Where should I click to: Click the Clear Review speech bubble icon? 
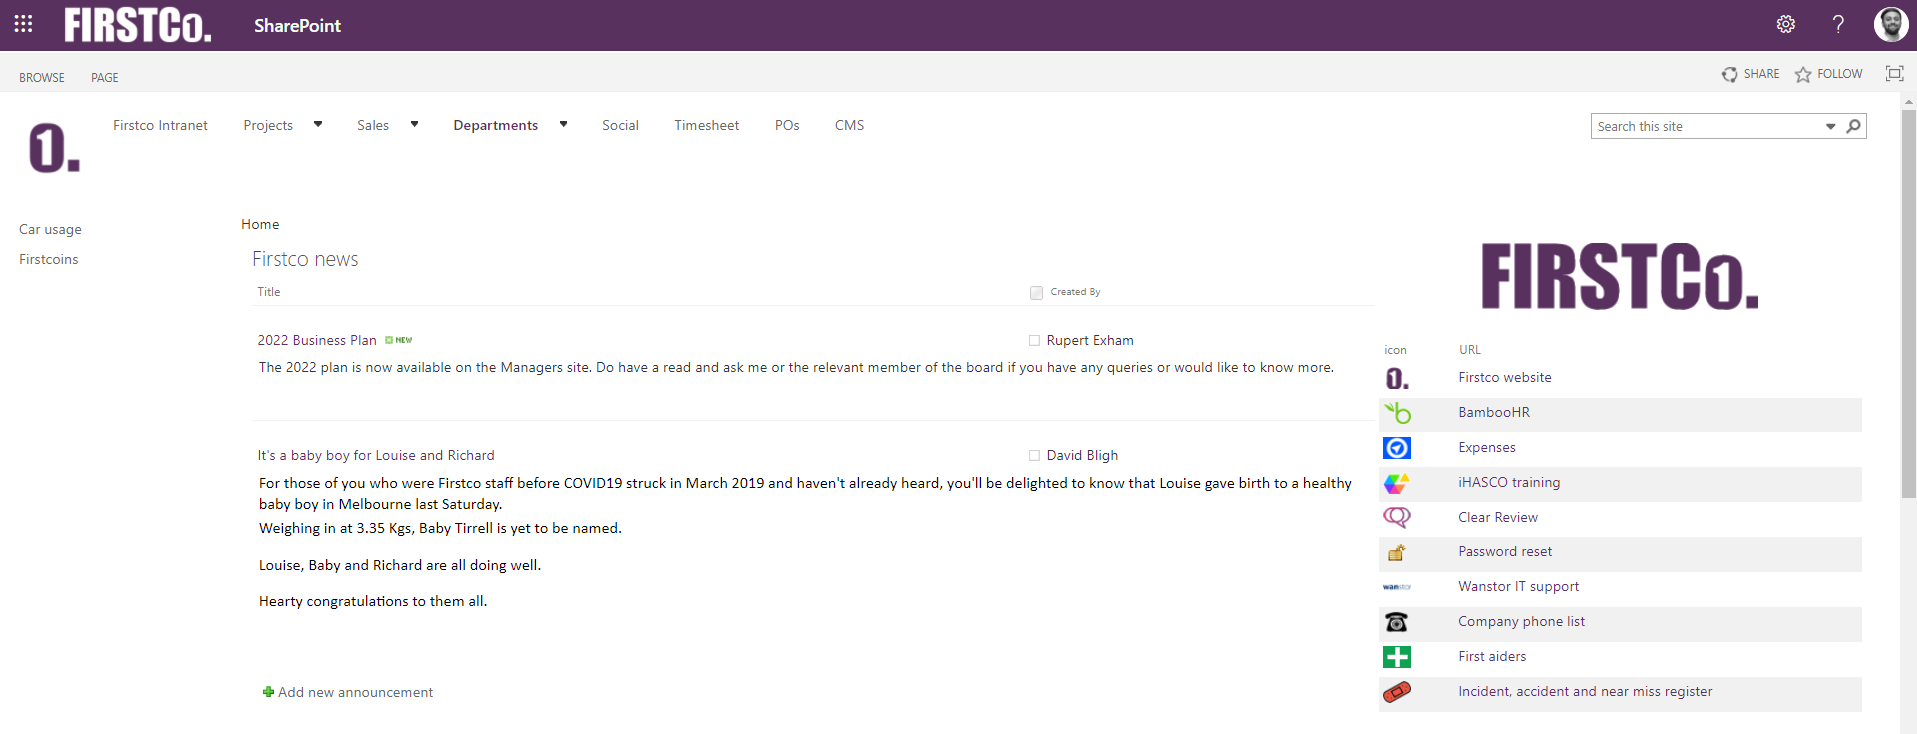1397,517
